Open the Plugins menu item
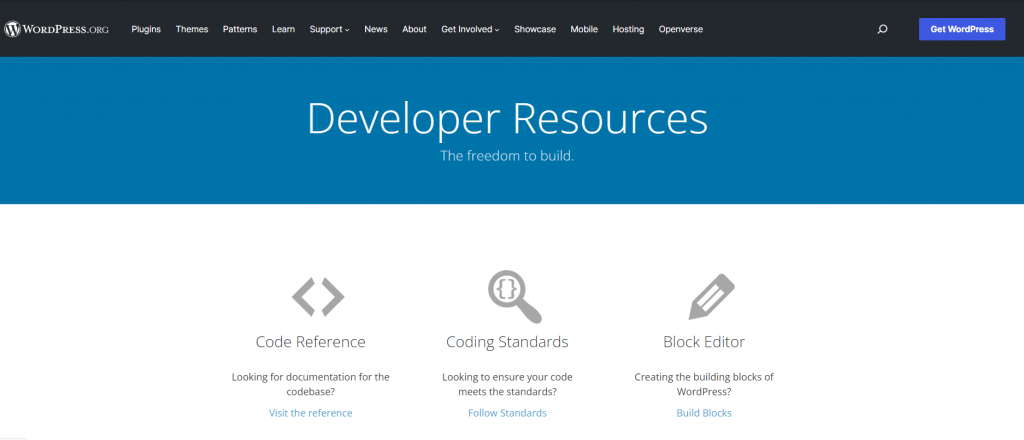The height and width of the screenshot is (440, 1024). [146, 29]
